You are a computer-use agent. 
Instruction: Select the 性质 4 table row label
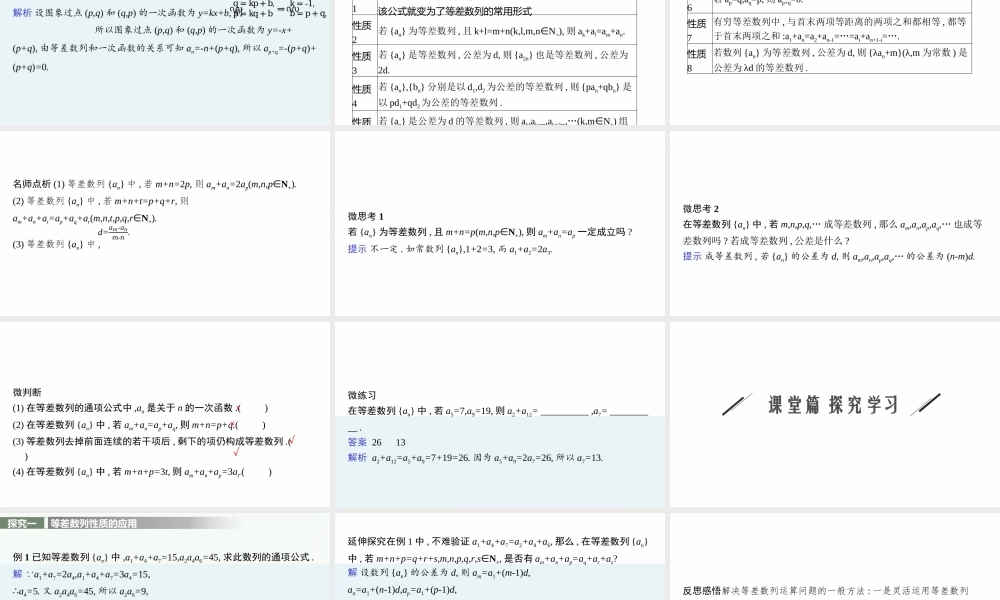(362, 96)
